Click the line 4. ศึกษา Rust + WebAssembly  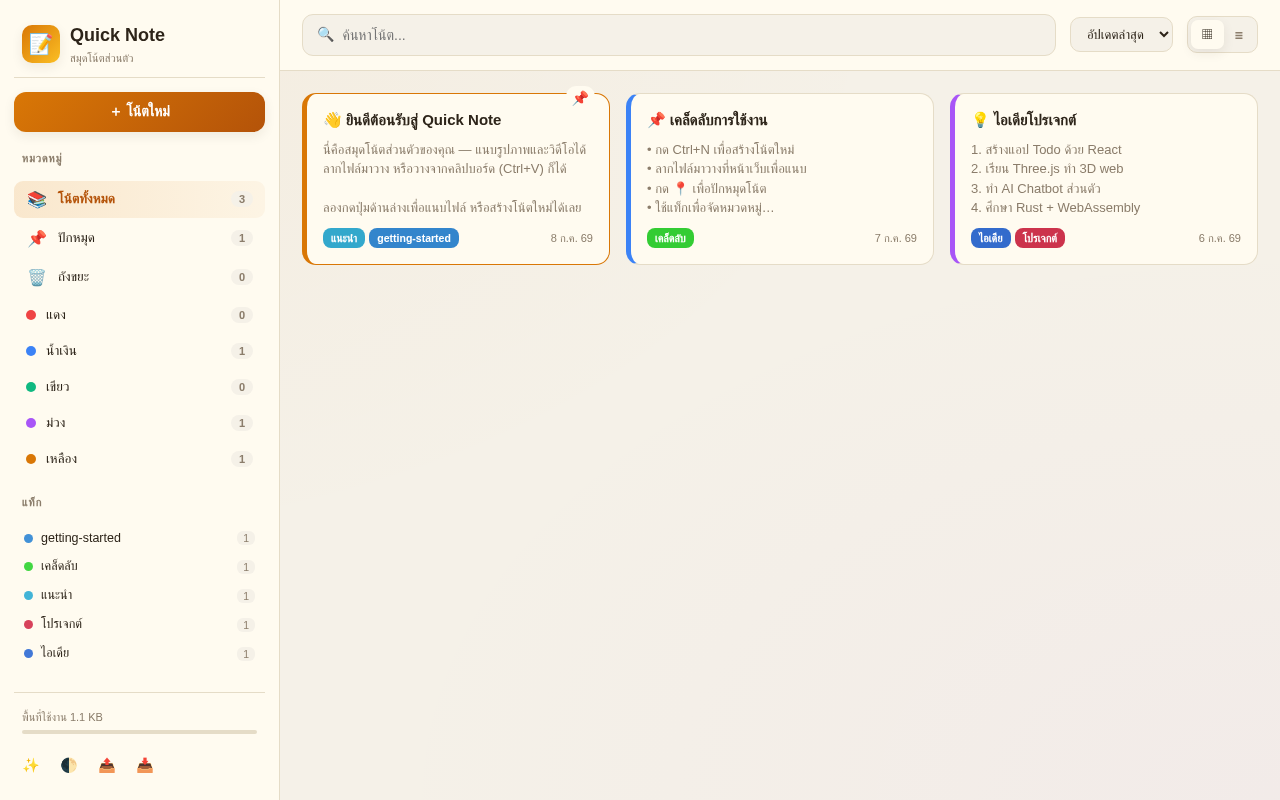pyautogui.click(x=1055, y=208)
